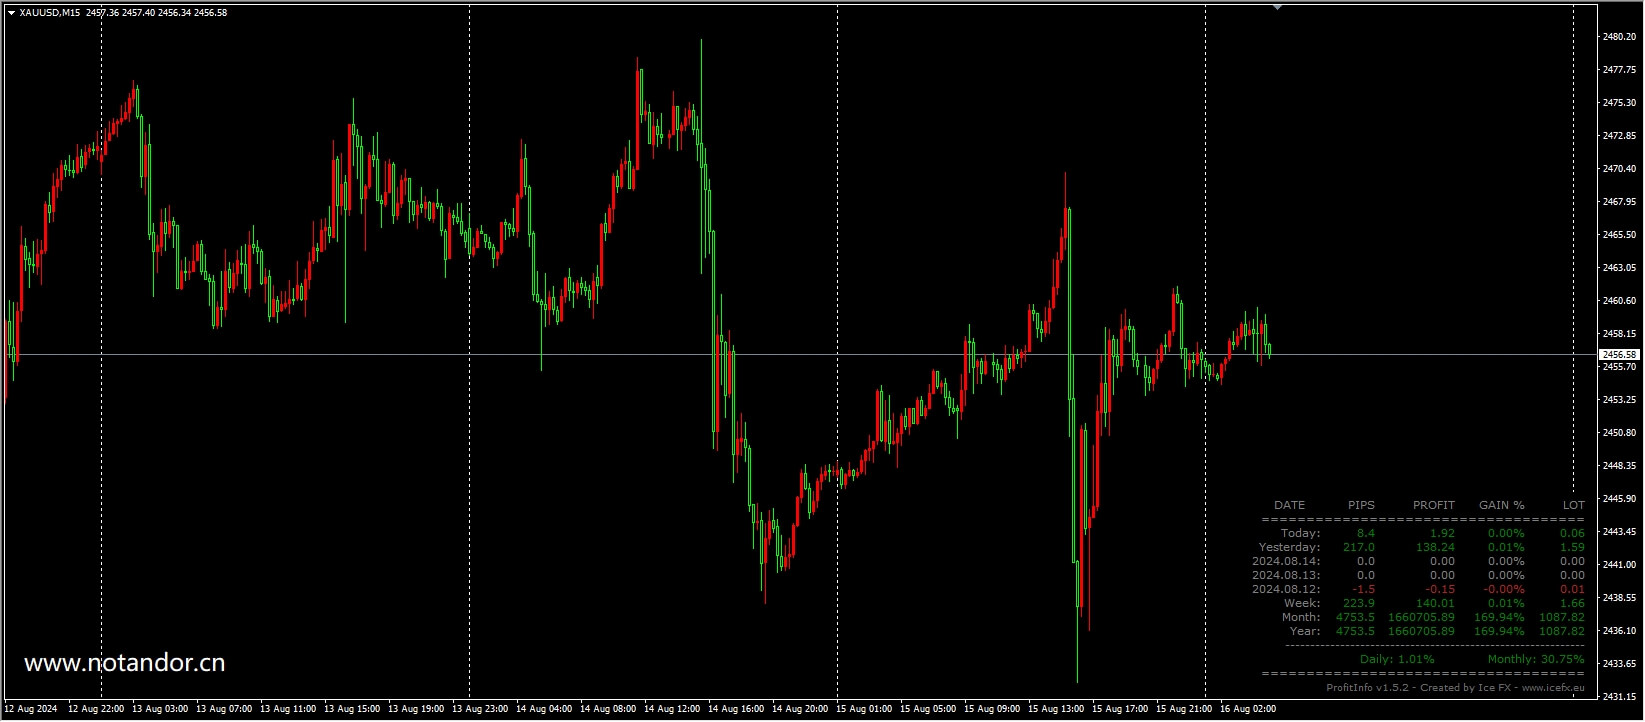Click the 2463.05 level on the price scale

(1619, 268)
